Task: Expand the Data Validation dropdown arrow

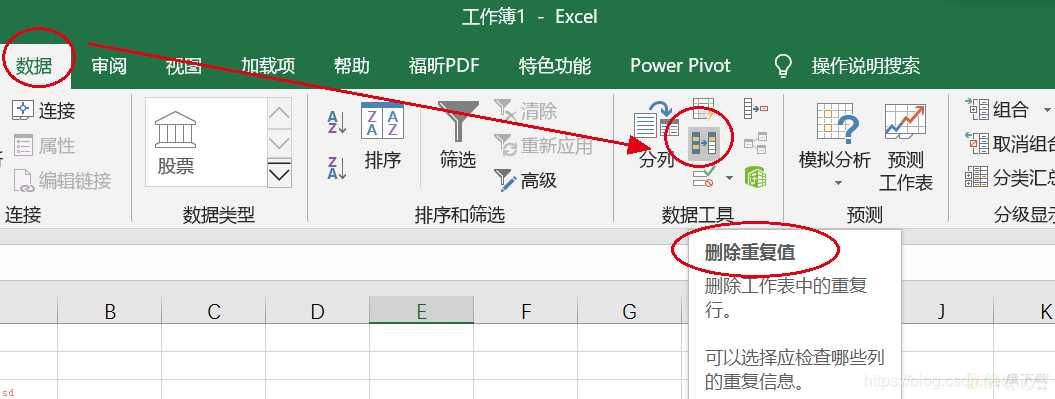Action: pos(729,178)
